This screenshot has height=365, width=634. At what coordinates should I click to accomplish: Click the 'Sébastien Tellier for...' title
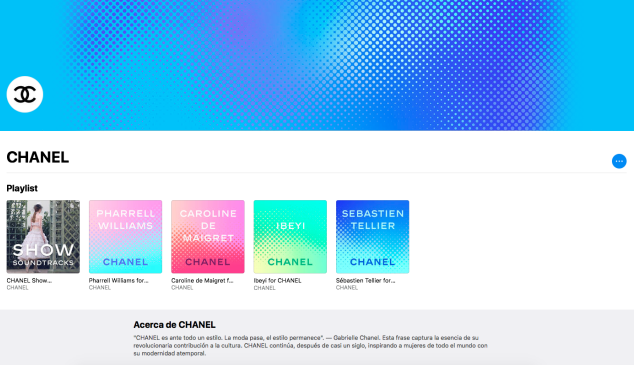click(366, 281)
